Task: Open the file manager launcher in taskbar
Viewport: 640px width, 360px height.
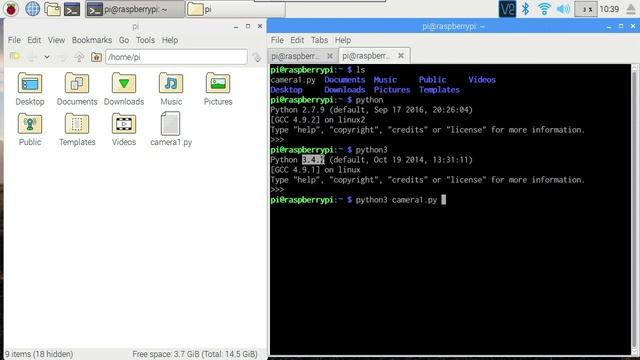Action: (52, 9)
